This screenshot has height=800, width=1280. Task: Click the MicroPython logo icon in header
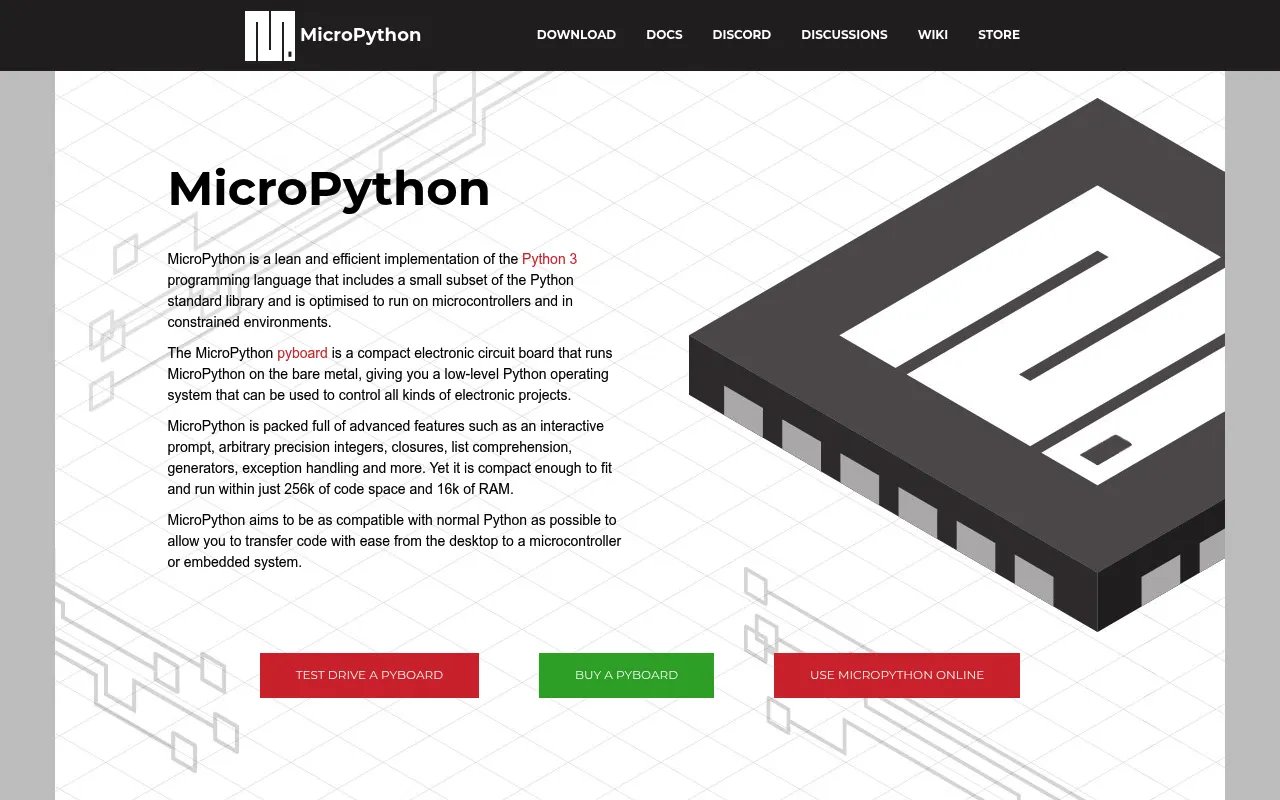click(x=270, y=36)
